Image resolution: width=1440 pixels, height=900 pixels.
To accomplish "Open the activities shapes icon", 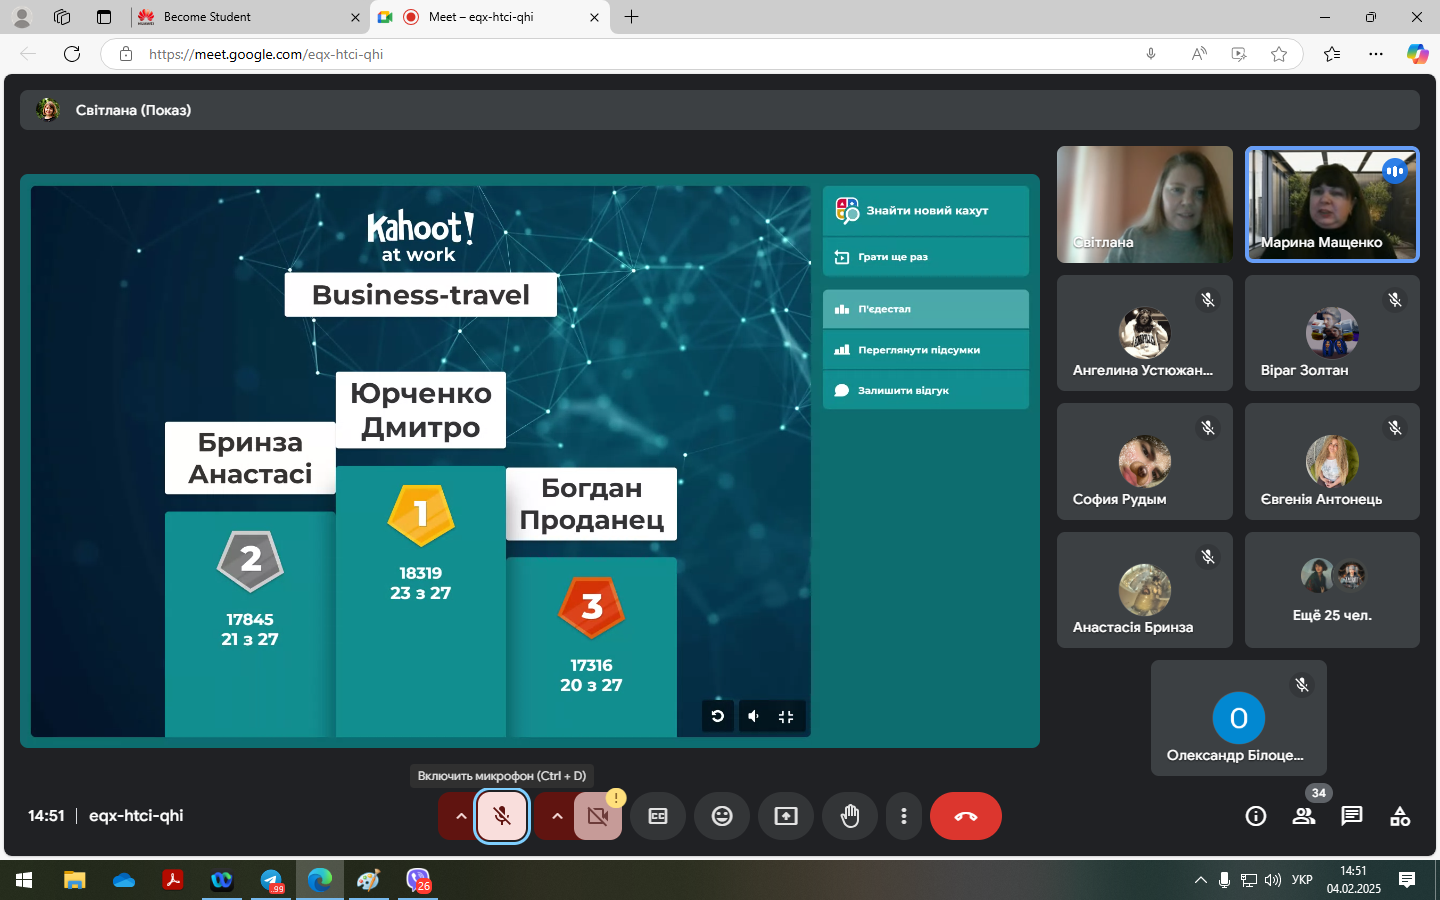I will (x=1400, y=816).
